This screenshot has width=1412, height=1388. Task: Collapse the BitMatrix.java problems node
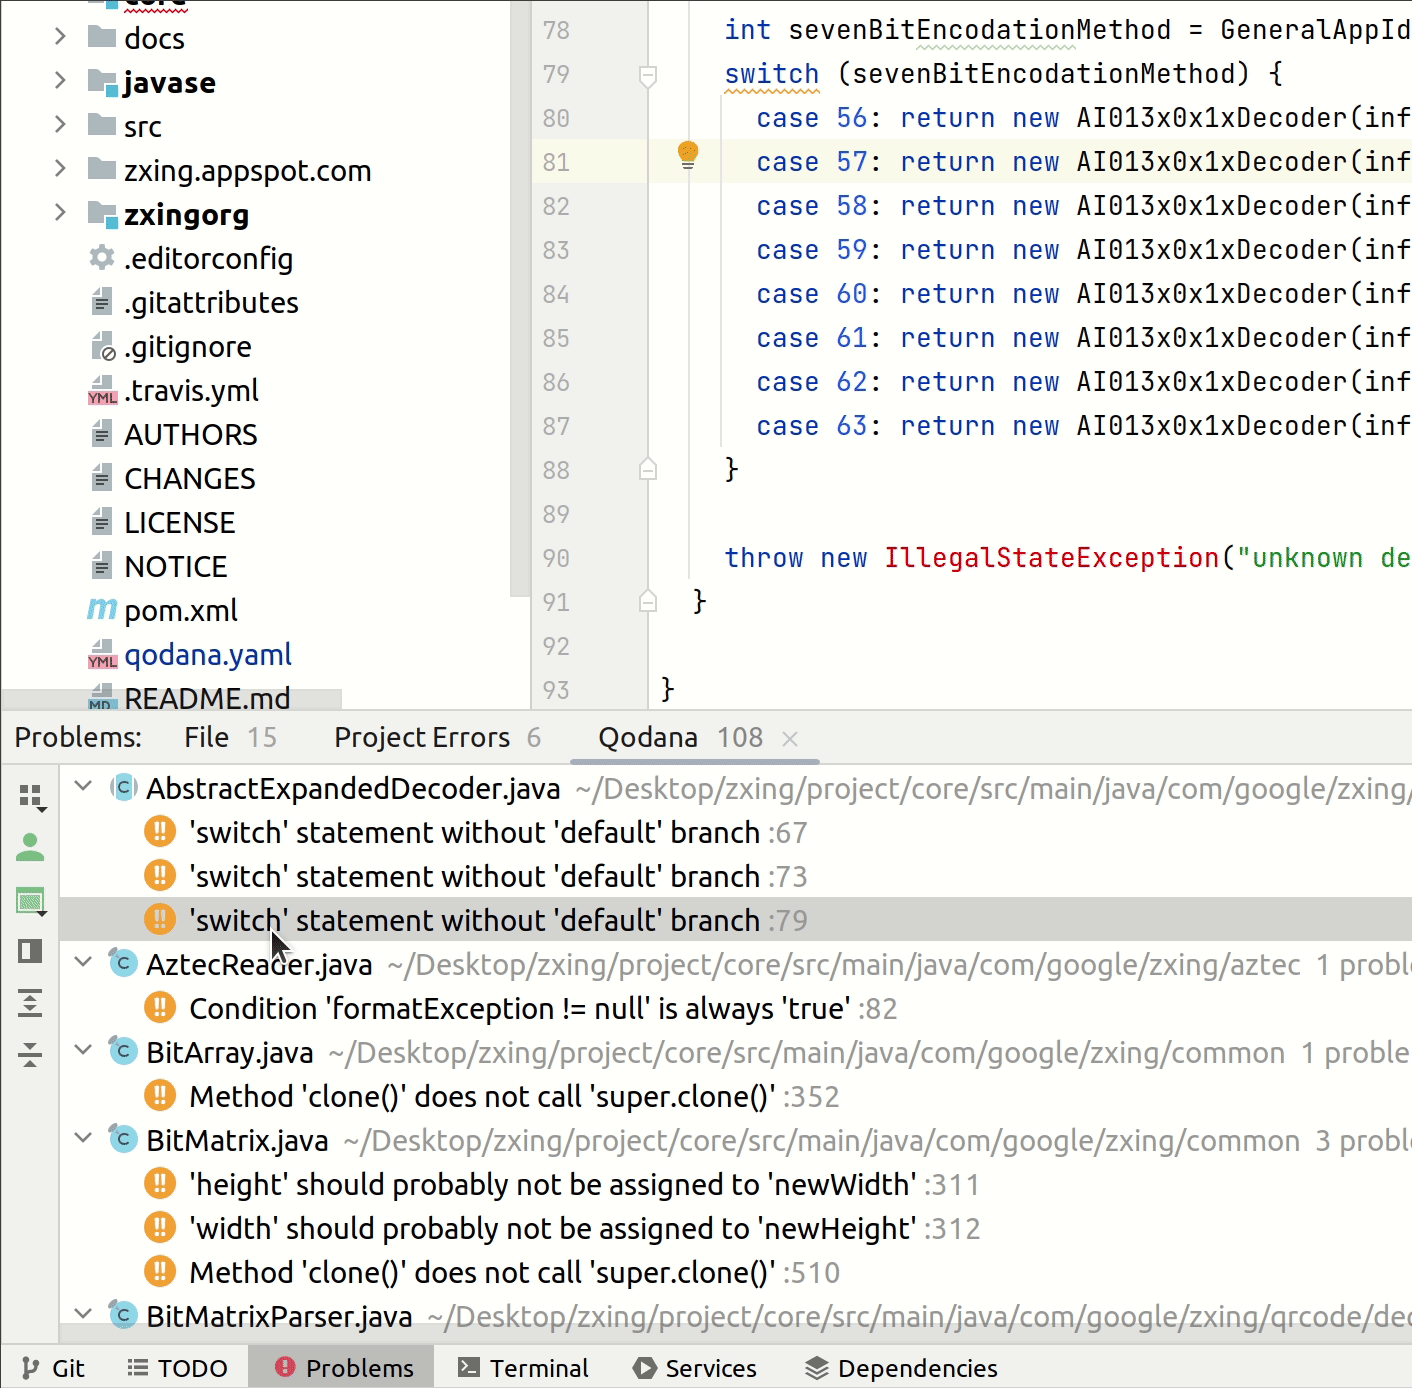point(84,1139)
